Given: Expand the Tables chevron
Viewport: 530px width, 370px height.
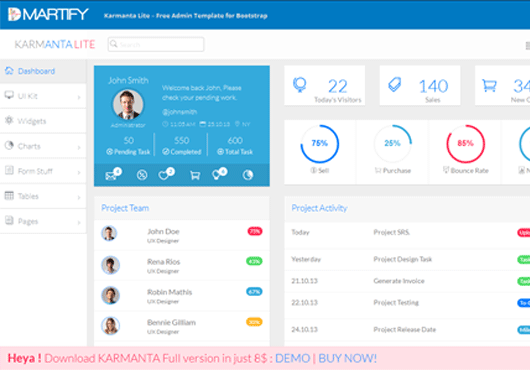Looking at the screenshot, I should coord(79,197).
